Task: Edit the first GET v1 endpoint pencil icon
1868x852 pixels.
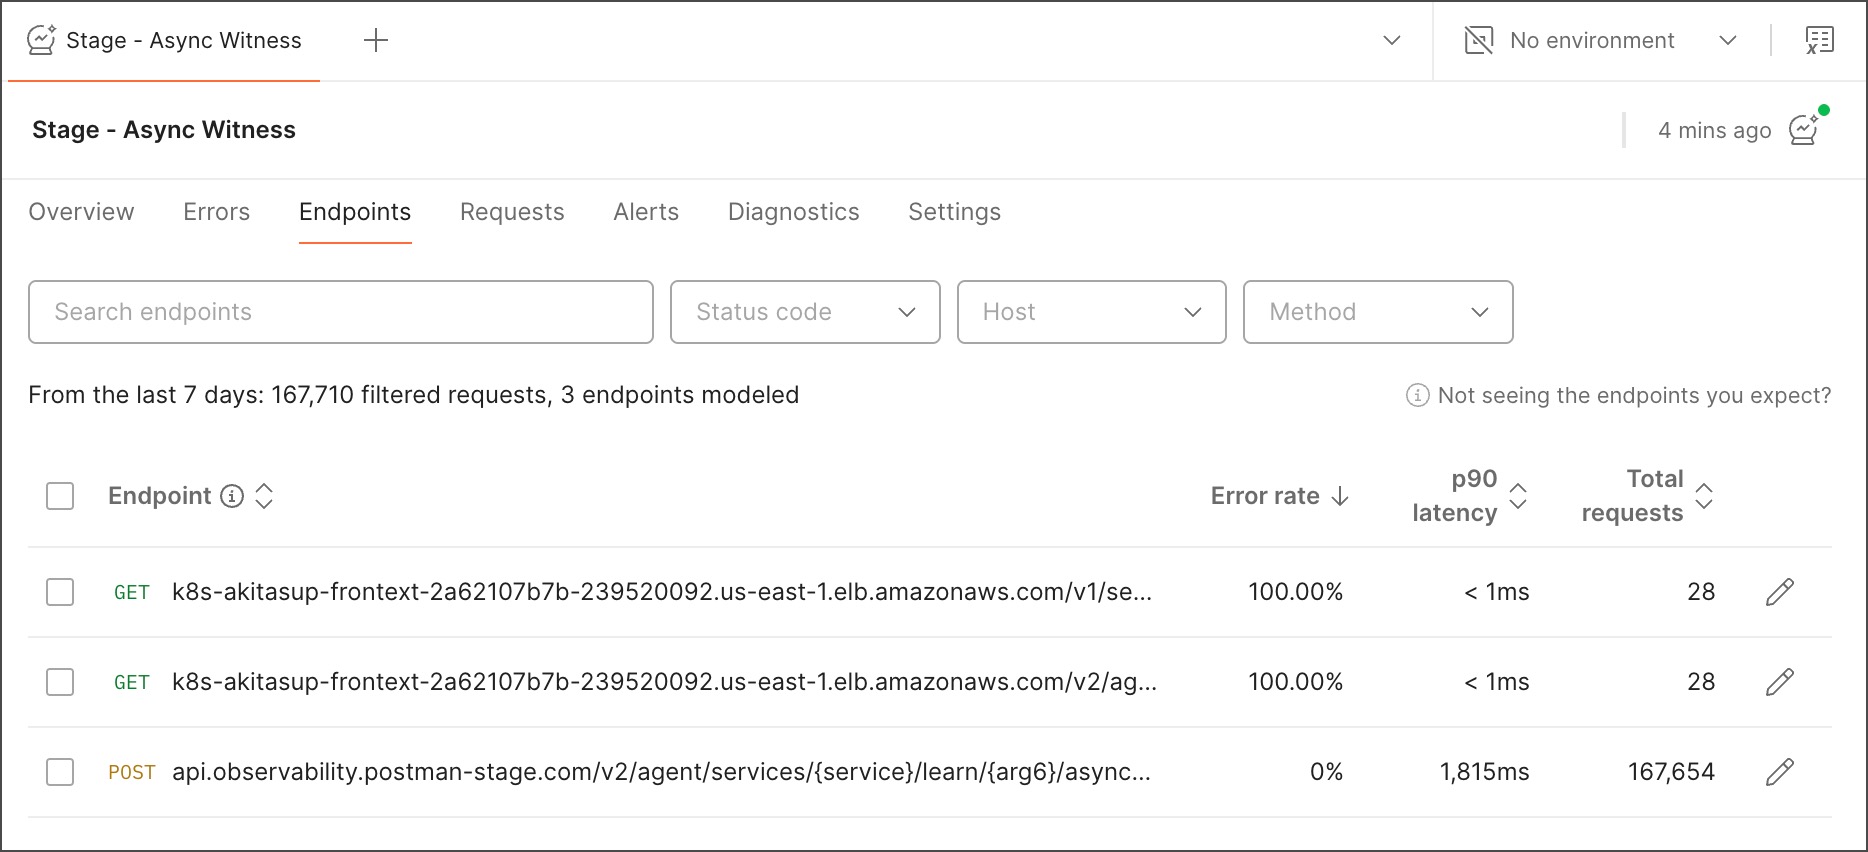Action: point(1779,592)
